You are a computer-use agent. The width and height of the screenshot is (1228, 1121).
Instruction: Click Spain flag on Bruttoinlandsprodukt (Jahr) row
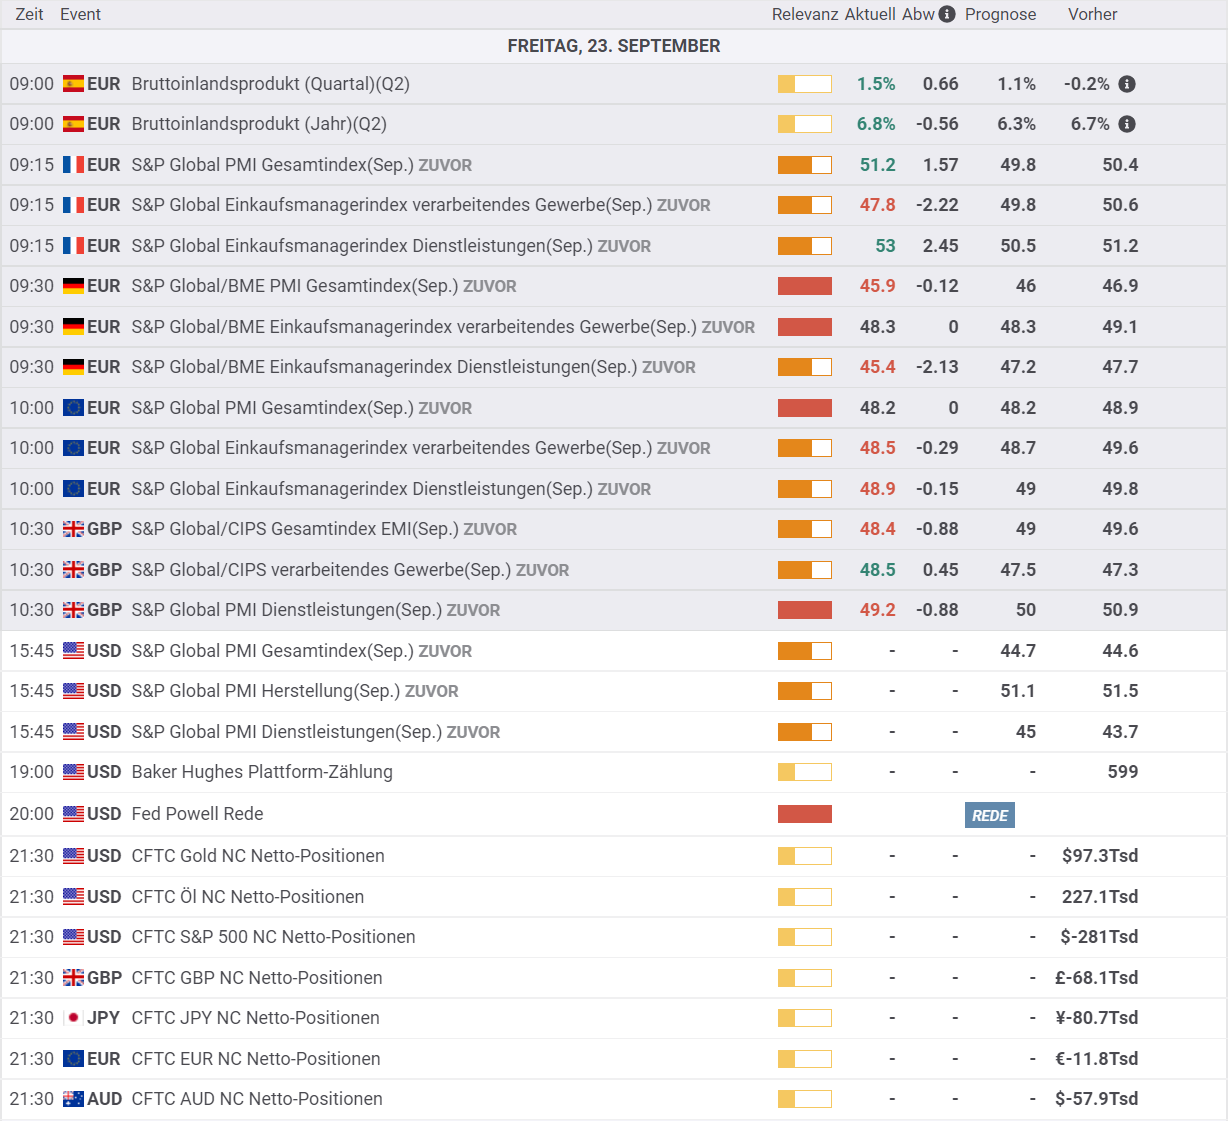(x=73, y=124)
